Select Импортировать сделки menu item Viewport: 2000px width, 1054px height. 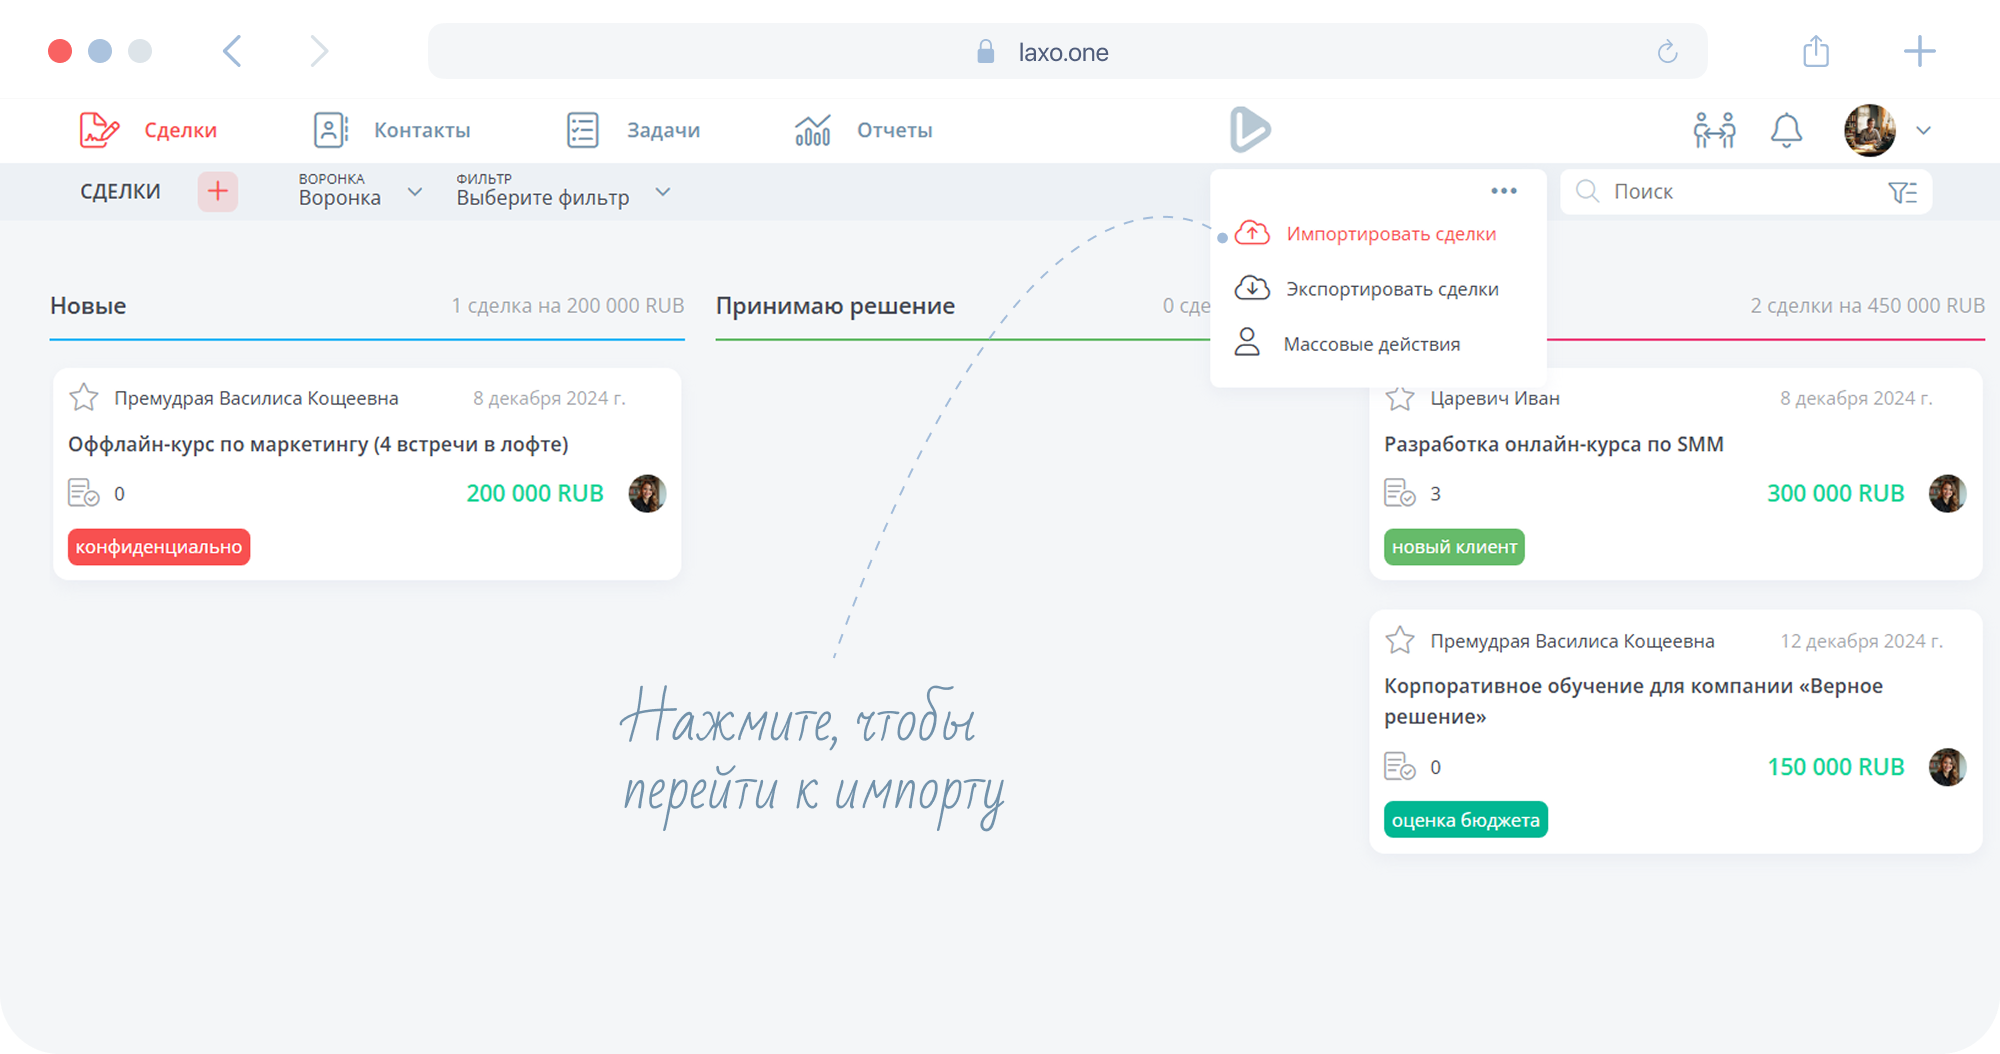[1390, 234]
